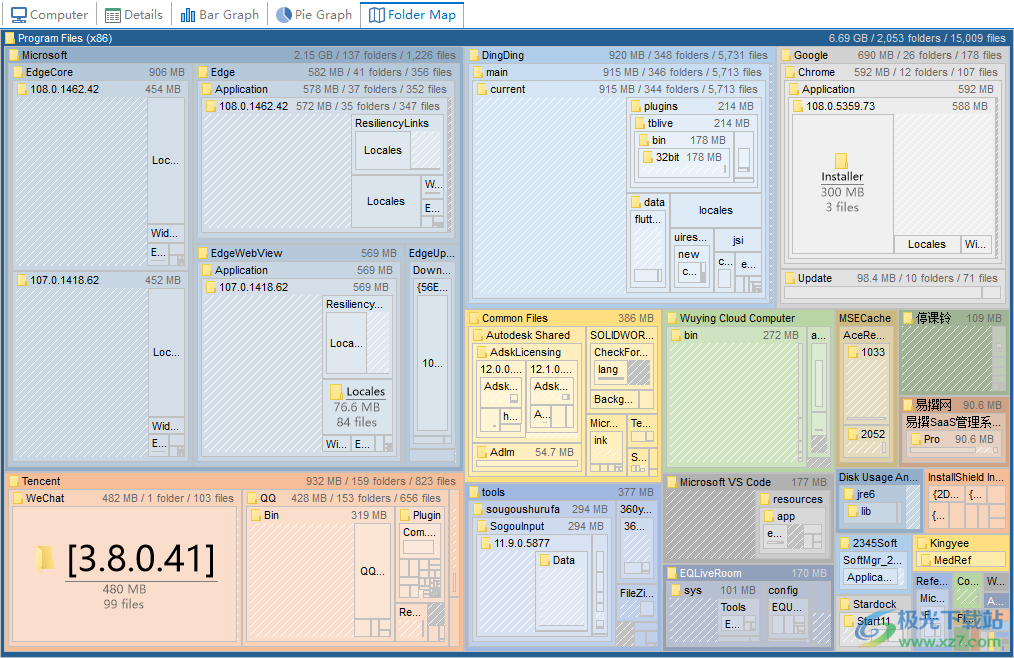Click the EdgeWebView folder icon
Viewport: 1014px width, 658px height.
203,254
